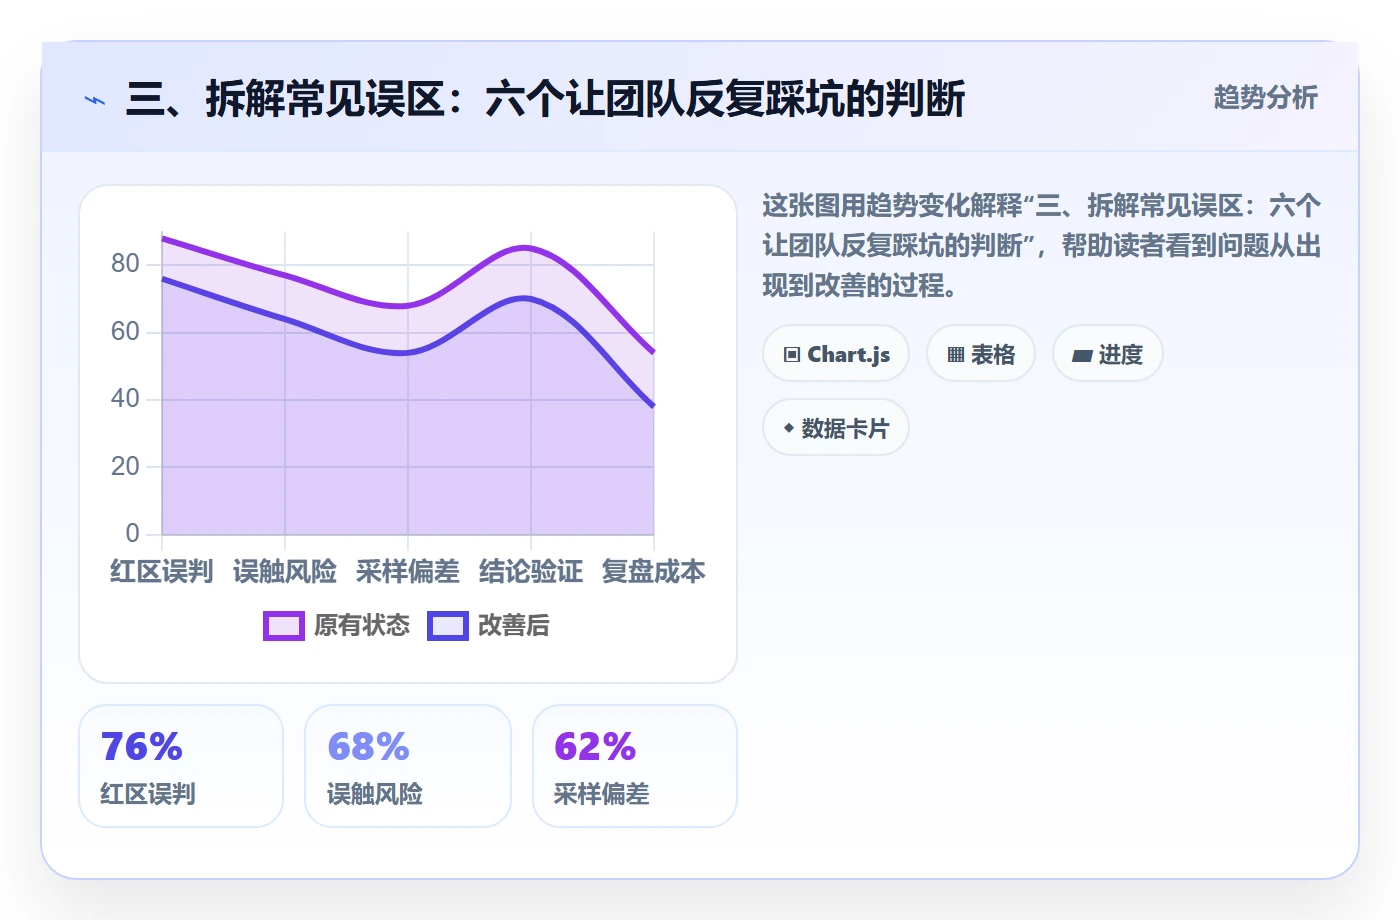Select the 进度 tag
Screen dimensions: 1400x920
tap(1108, 354)
